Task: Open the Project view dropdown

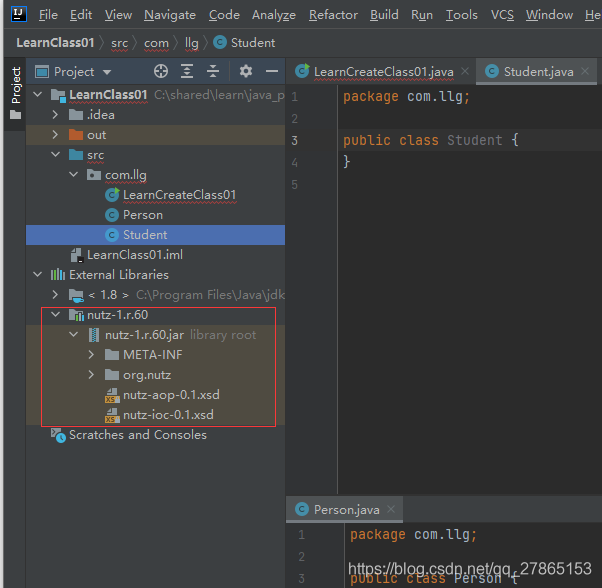Action: click(107, 72)
